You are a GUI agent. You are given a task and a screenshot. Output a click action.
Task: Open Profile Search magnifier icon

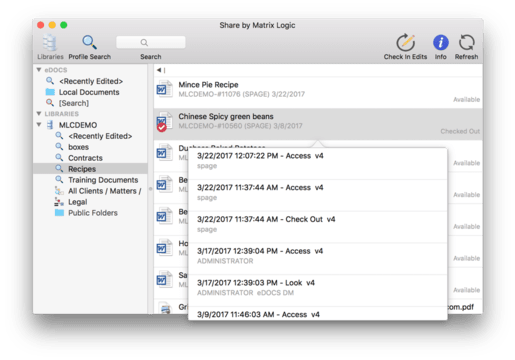(89, 43)
